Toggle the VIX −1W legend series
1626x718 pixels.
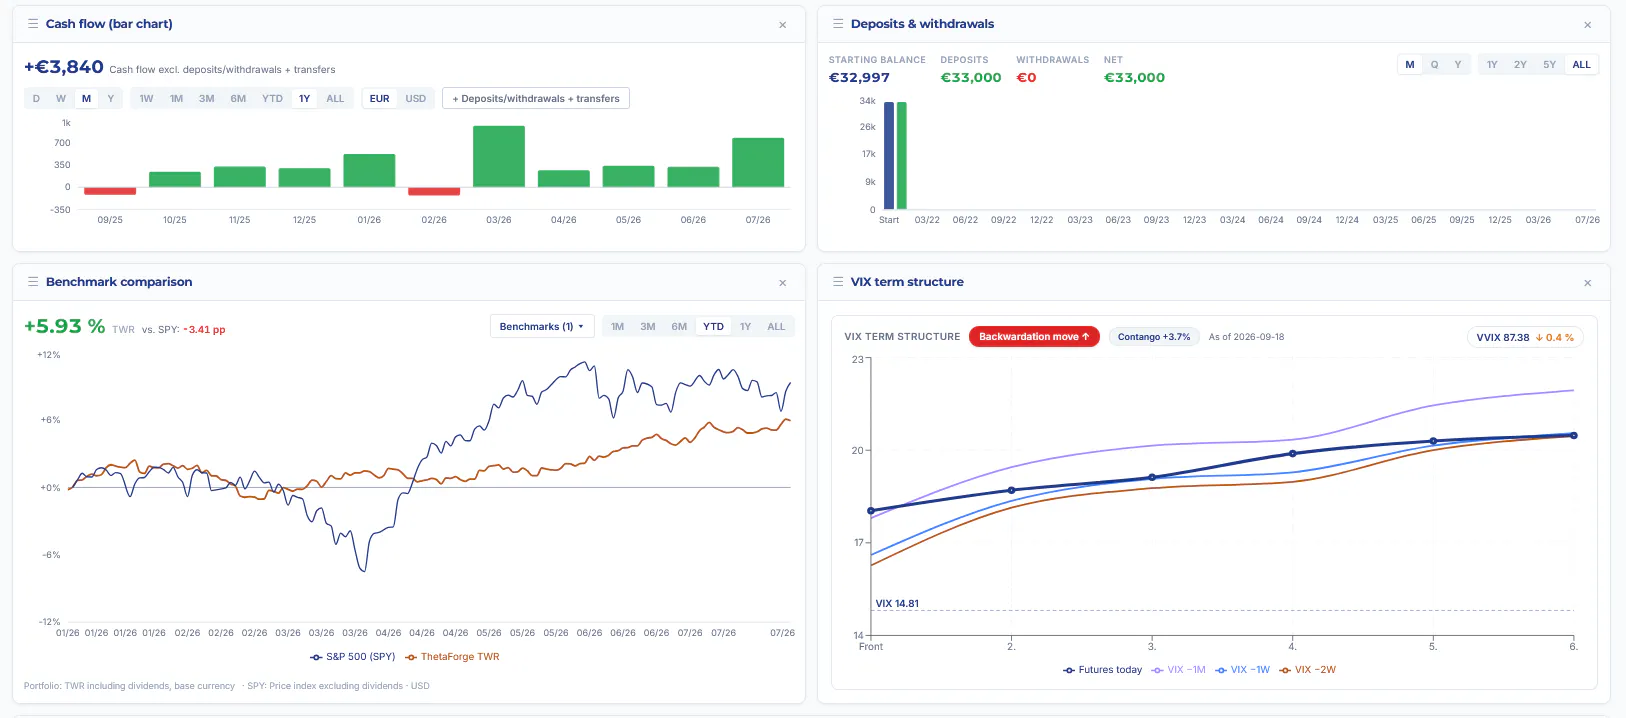click(1242, 670)
